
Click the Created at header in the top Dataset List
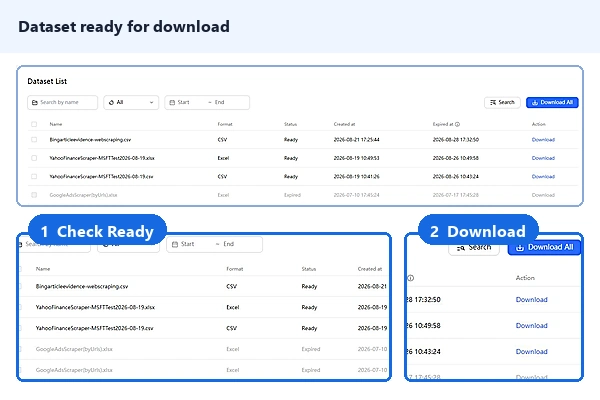(x=344, y=124)
